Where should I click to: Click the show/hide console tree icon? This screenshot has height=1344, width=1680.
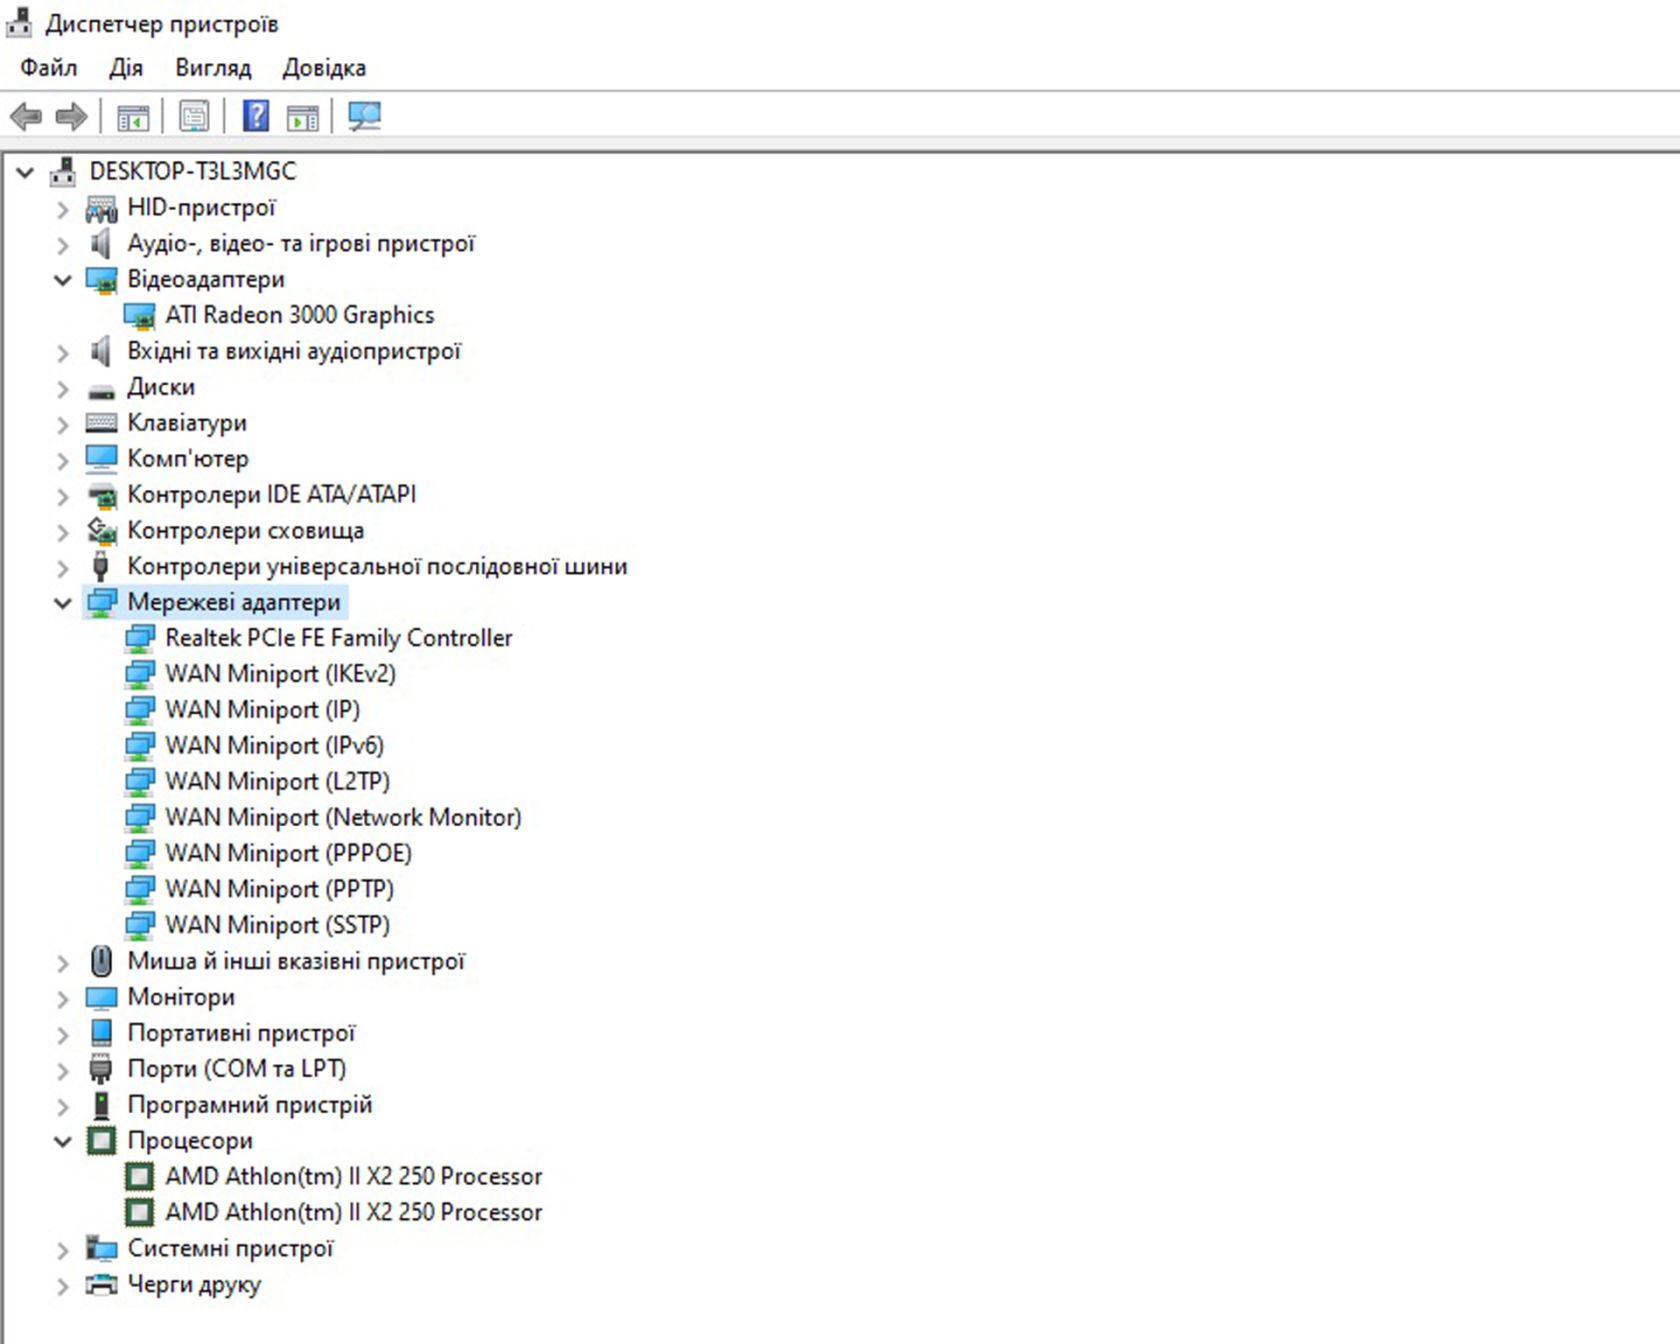pos(133,117)
